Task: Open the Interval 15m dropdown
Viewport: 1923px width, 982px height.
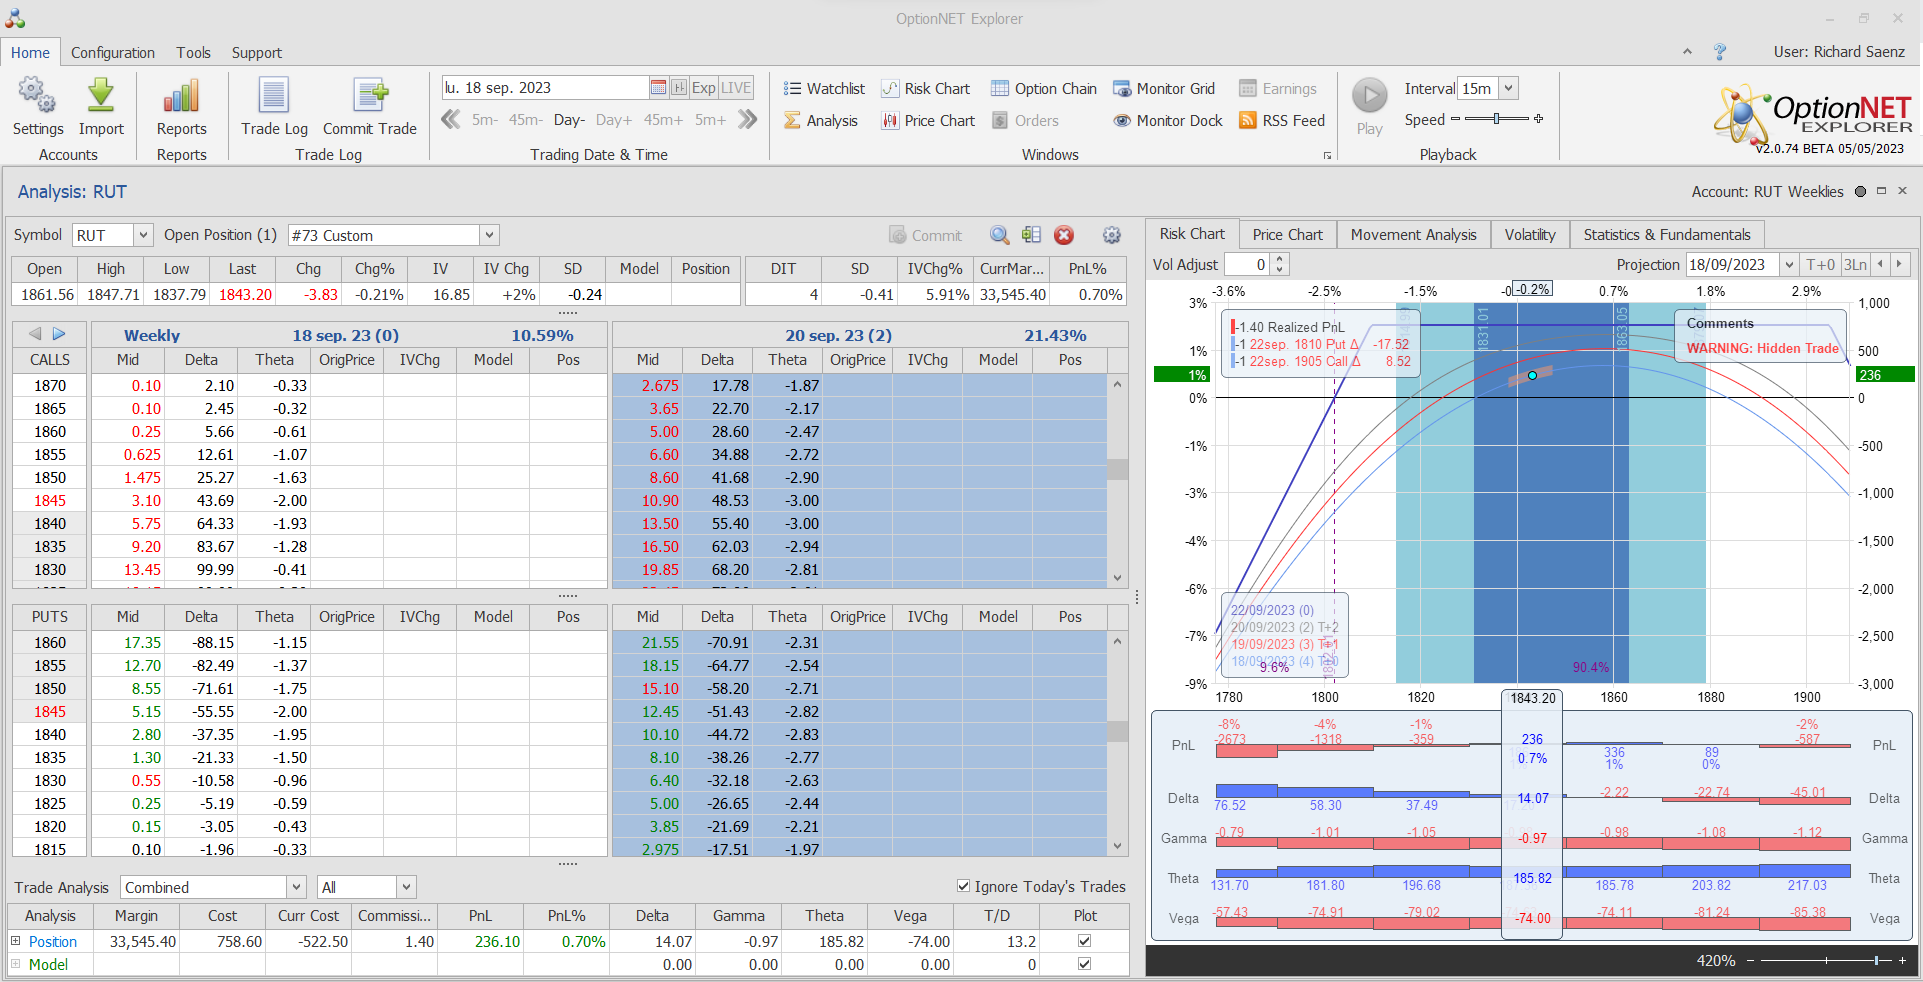Action: pos(1508,88)
